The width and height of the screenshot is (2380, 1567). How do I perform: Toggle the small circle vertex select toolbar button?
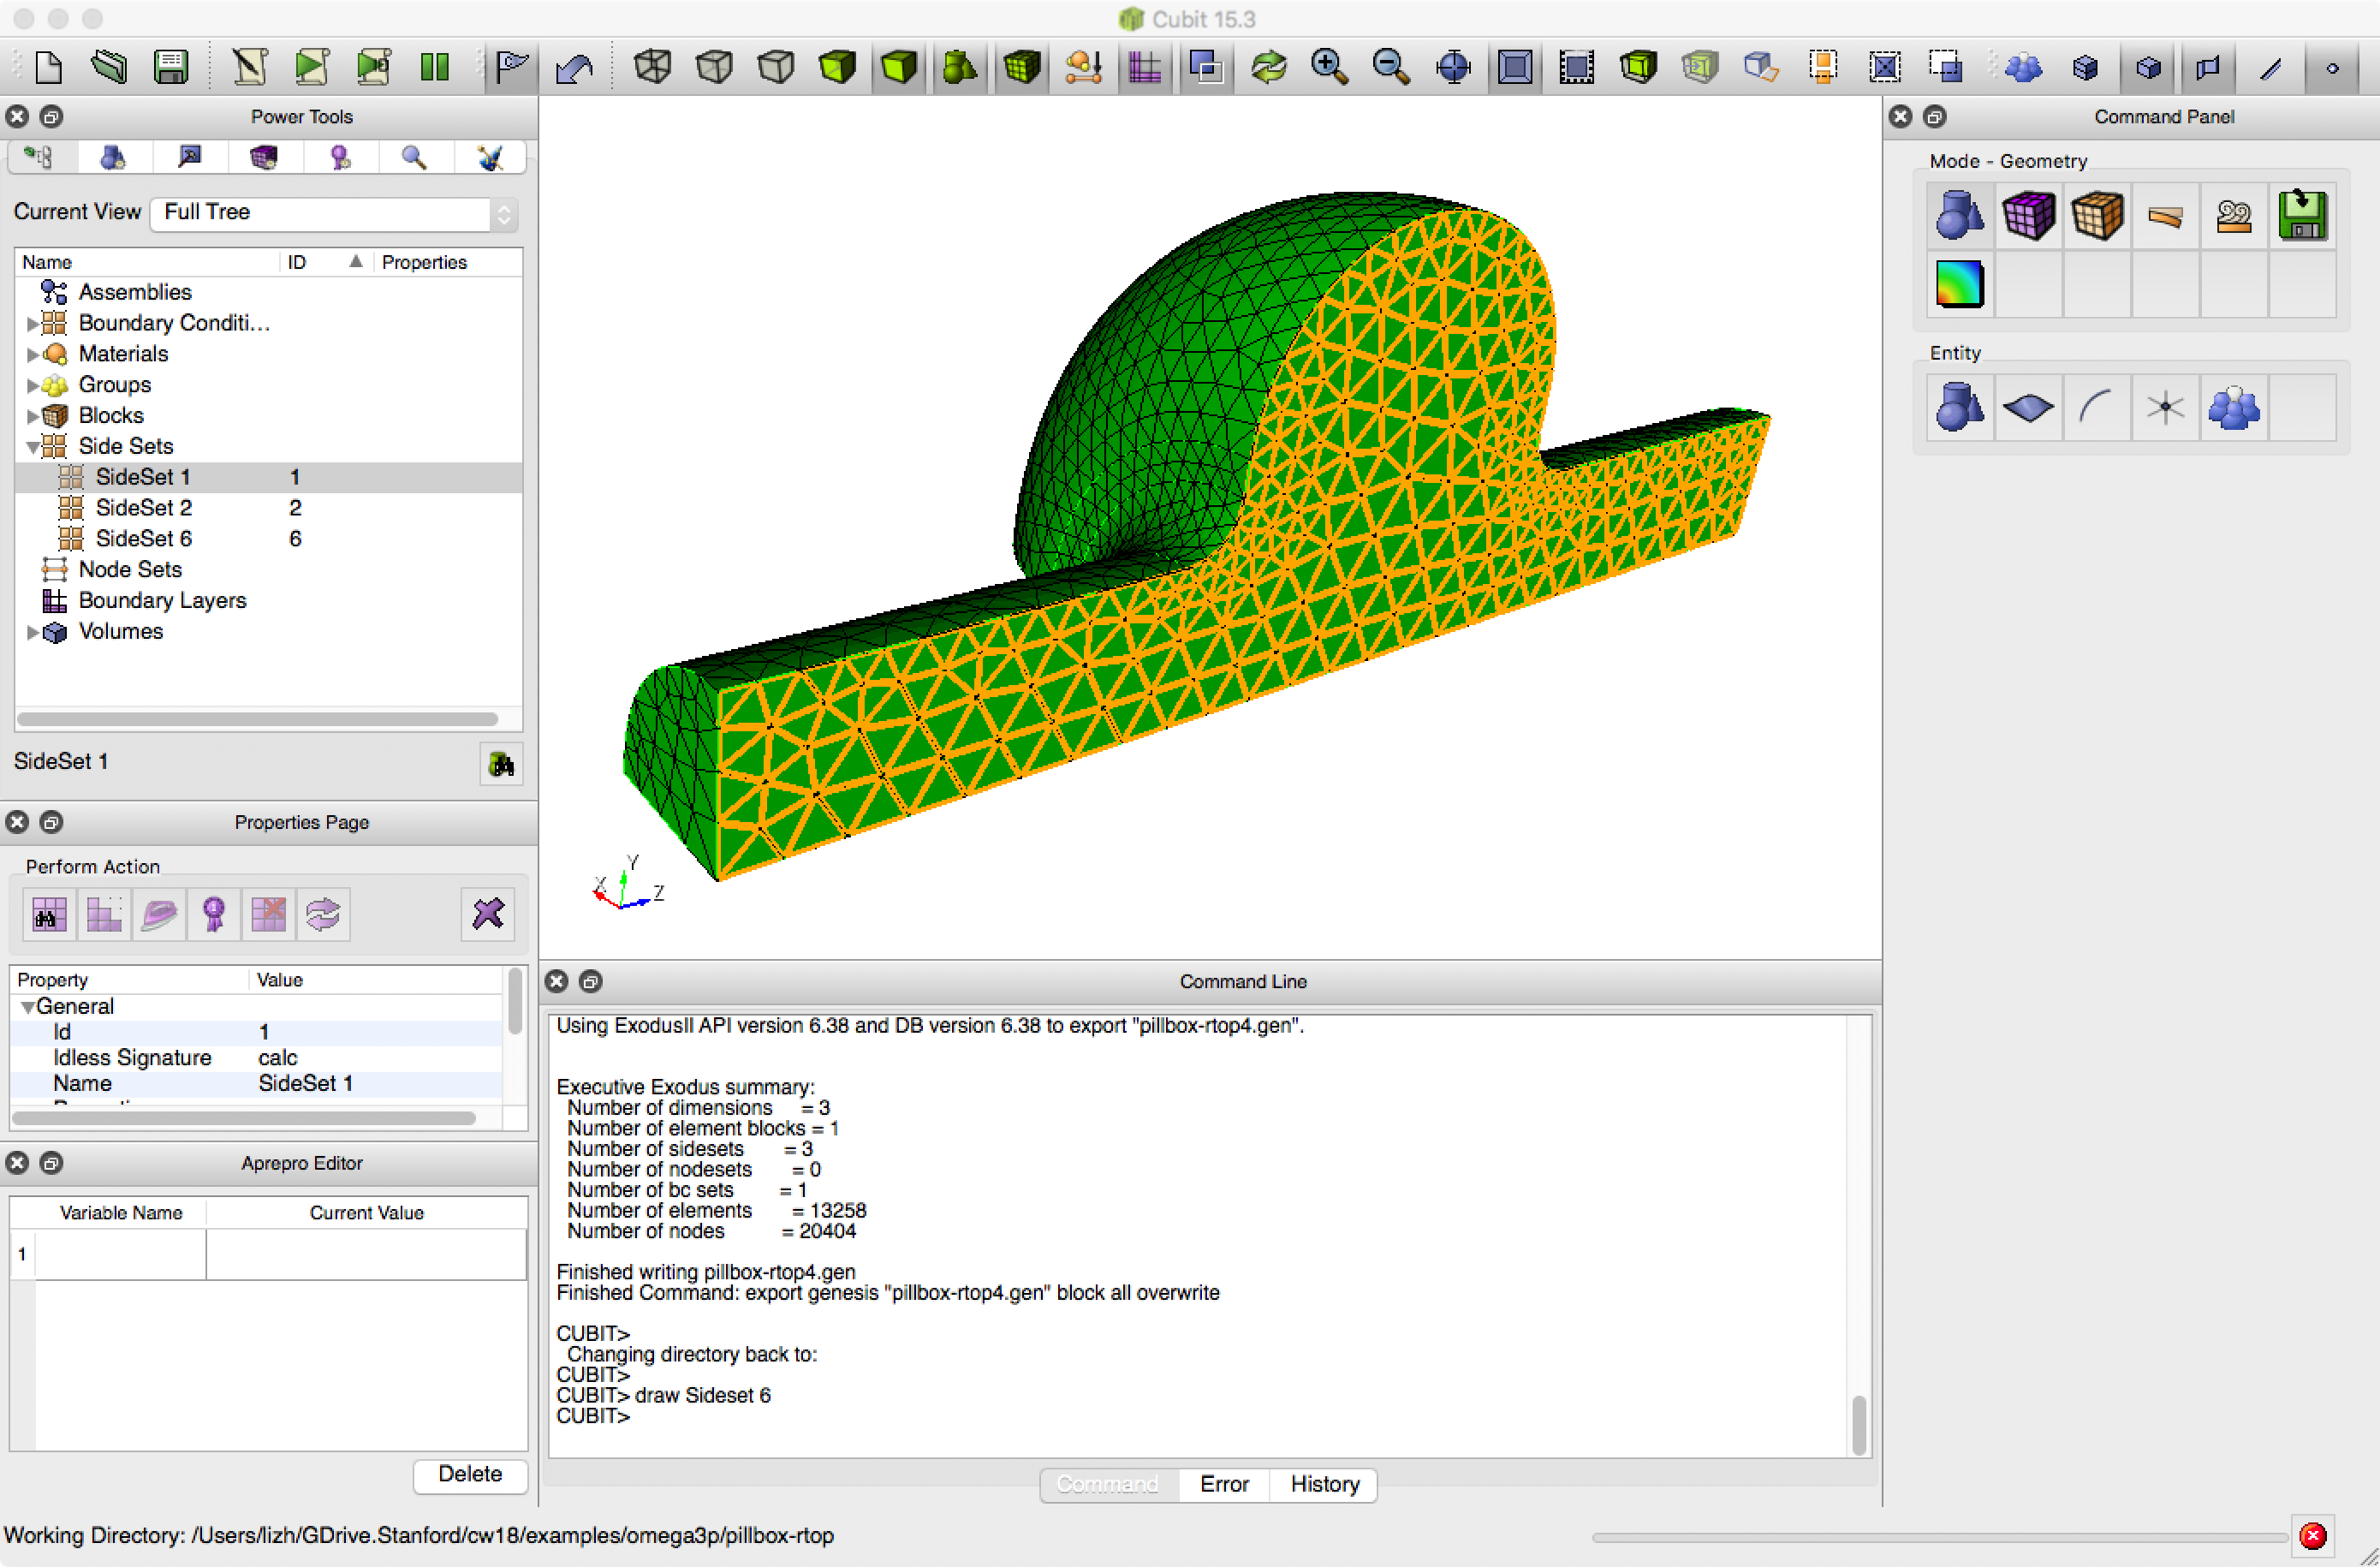(2332, 68)
